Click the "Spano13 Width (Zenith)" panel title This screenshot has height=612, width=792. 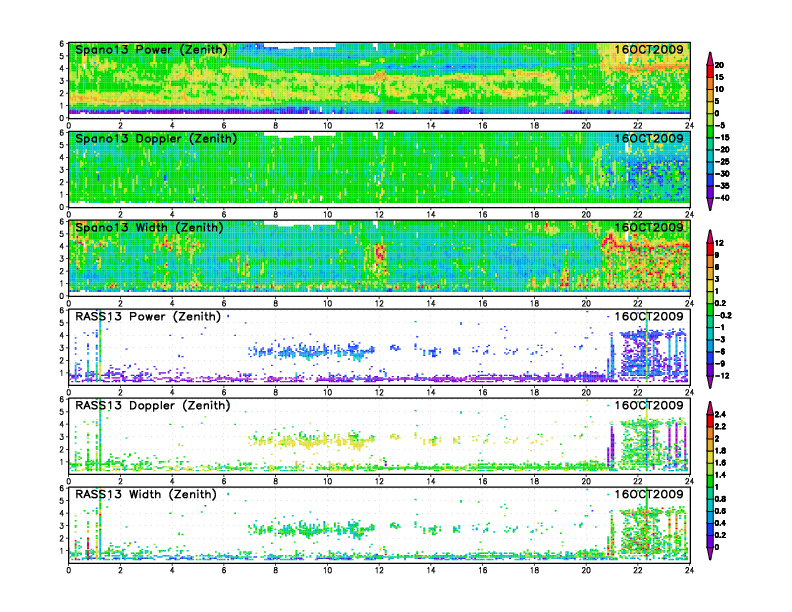tap(149, 228)
